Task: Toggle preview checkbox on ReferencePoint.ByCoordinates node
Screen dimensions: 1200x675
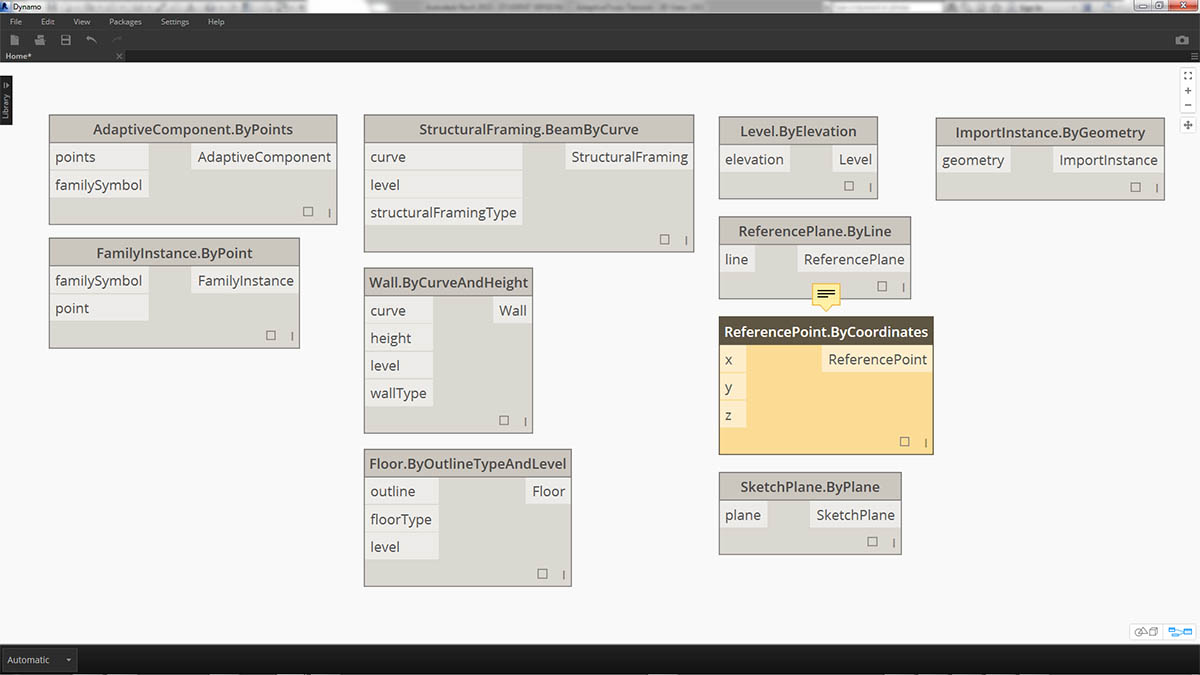Action: pyautogui.click(x=904, y=442)
